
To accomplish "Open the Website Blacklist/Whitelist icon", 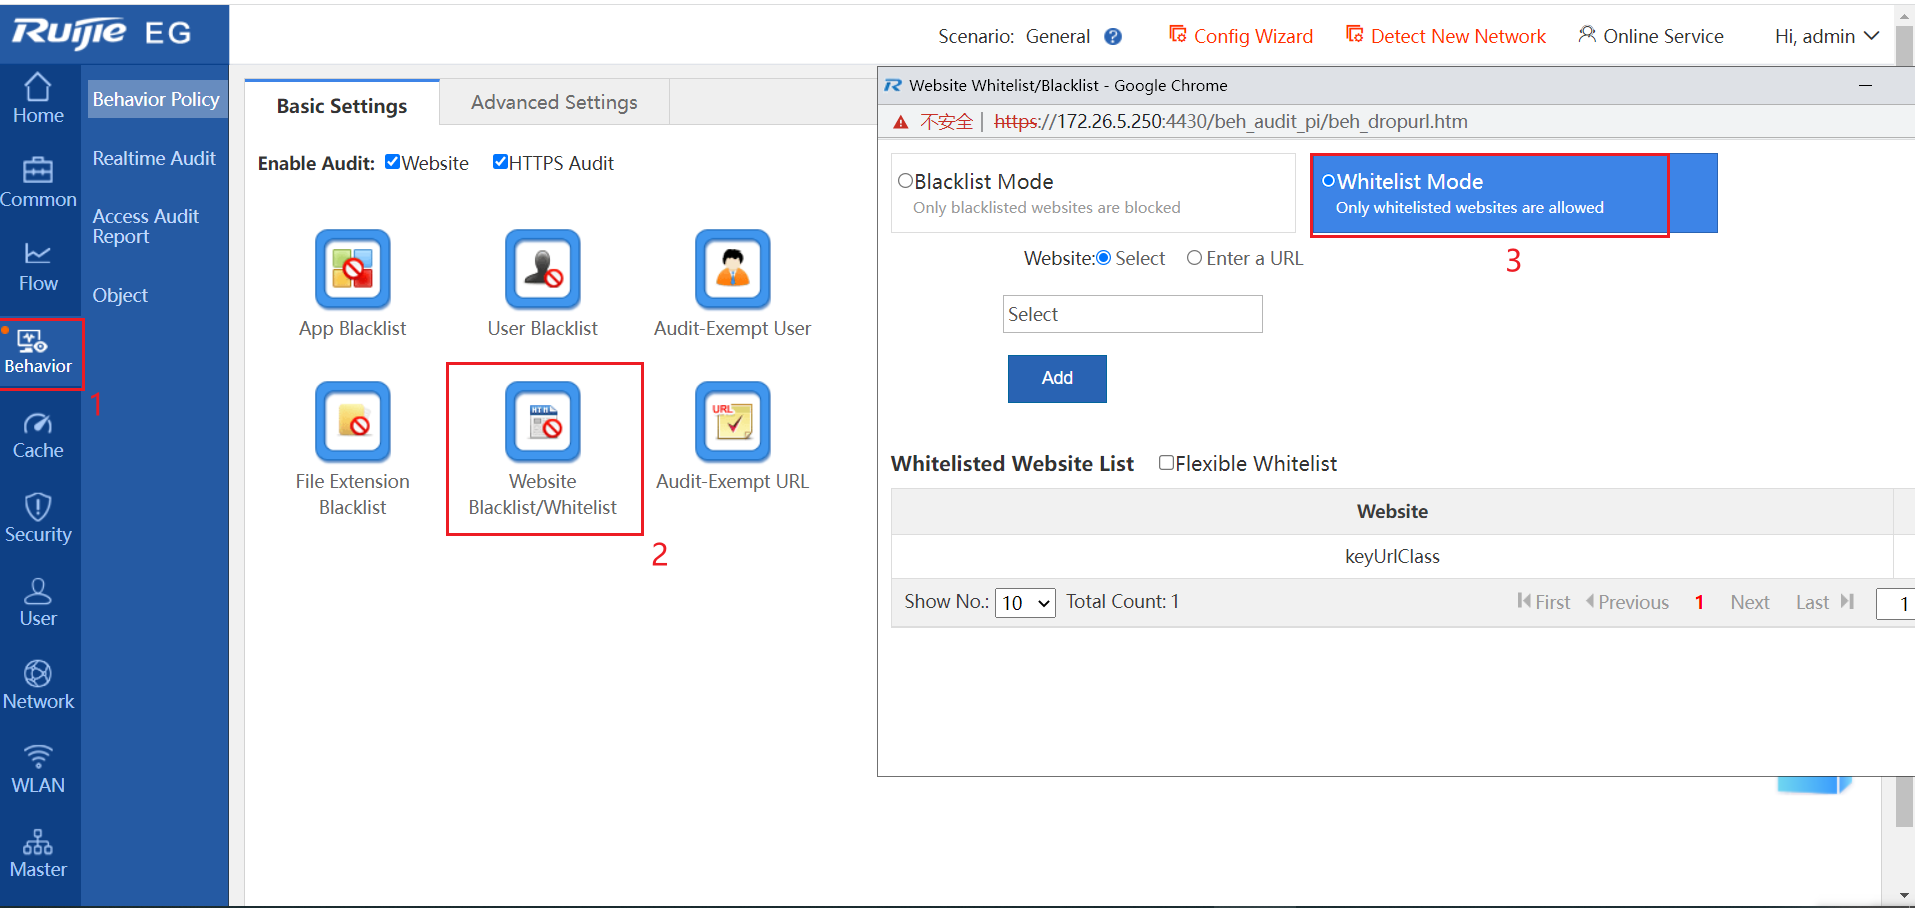I will 542,422.
